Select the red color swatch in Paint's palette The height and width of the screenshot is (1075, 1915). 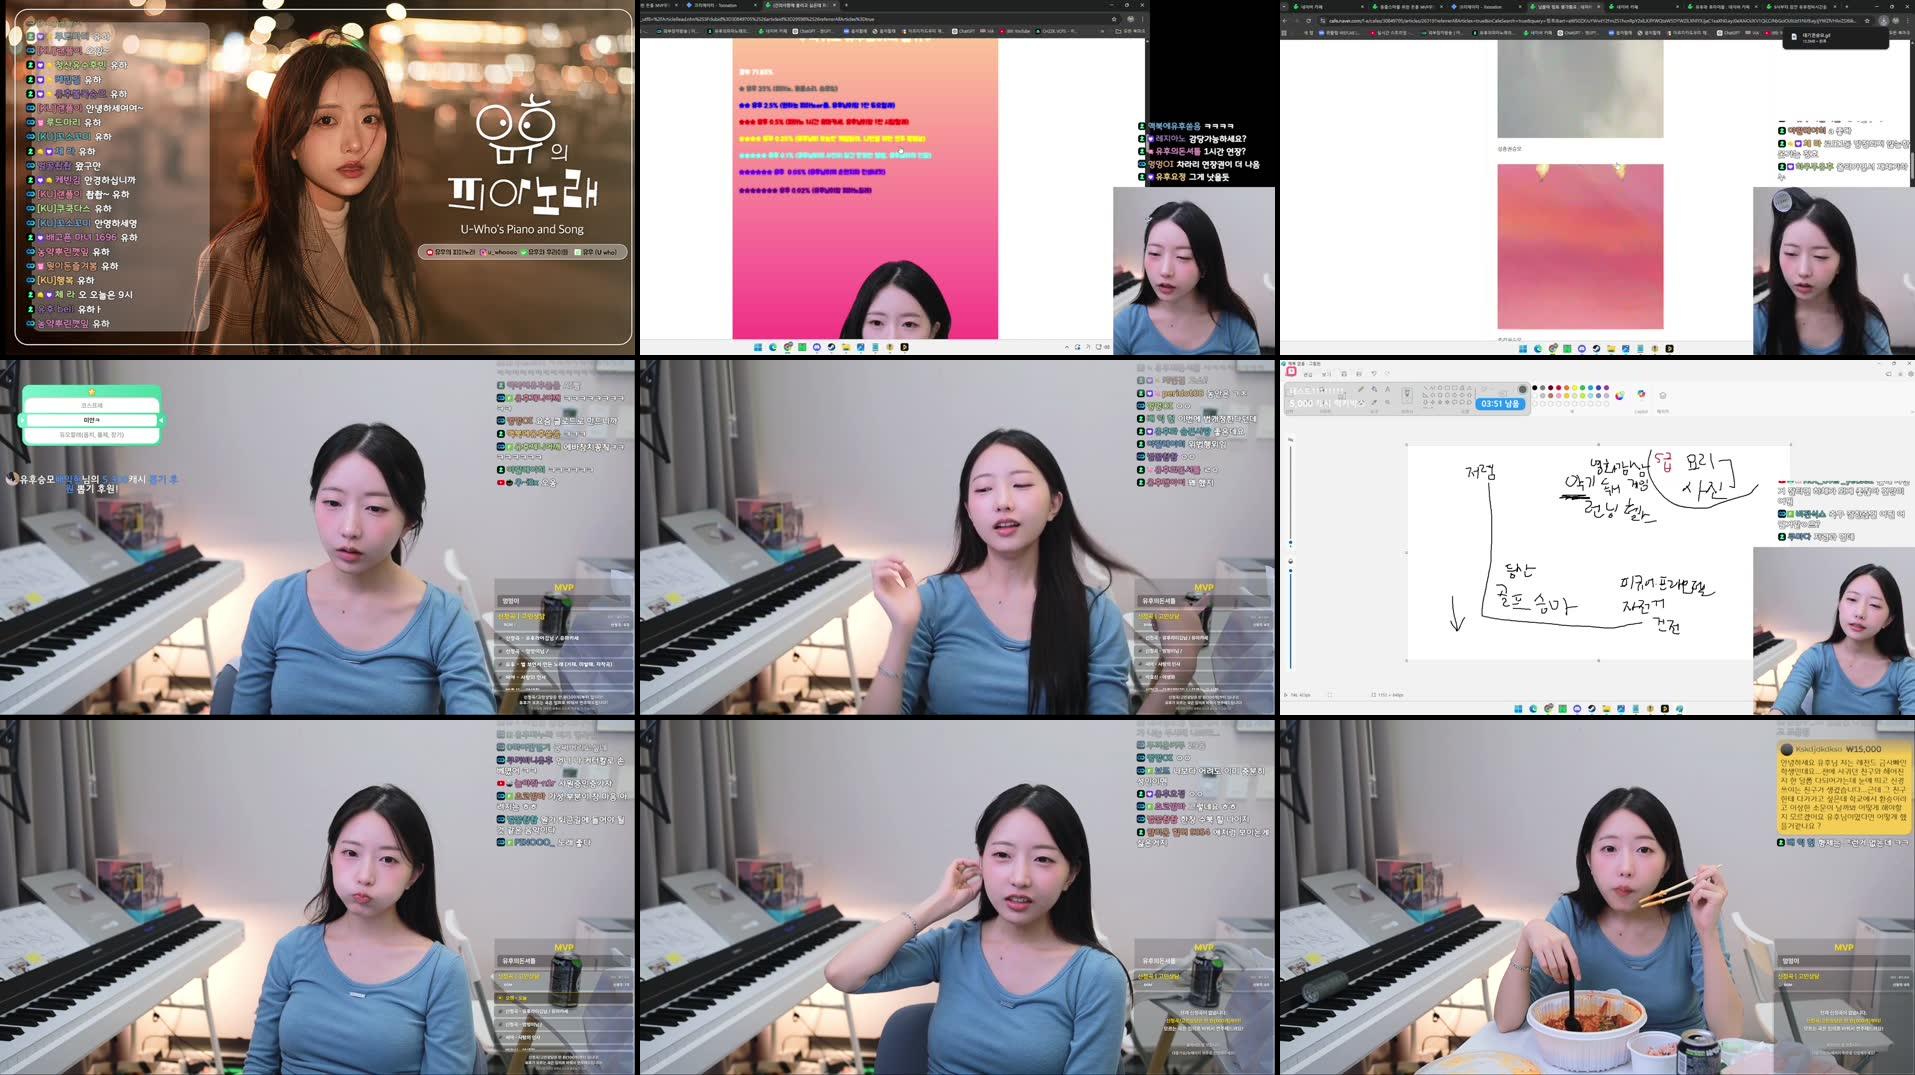point(1558,388)
